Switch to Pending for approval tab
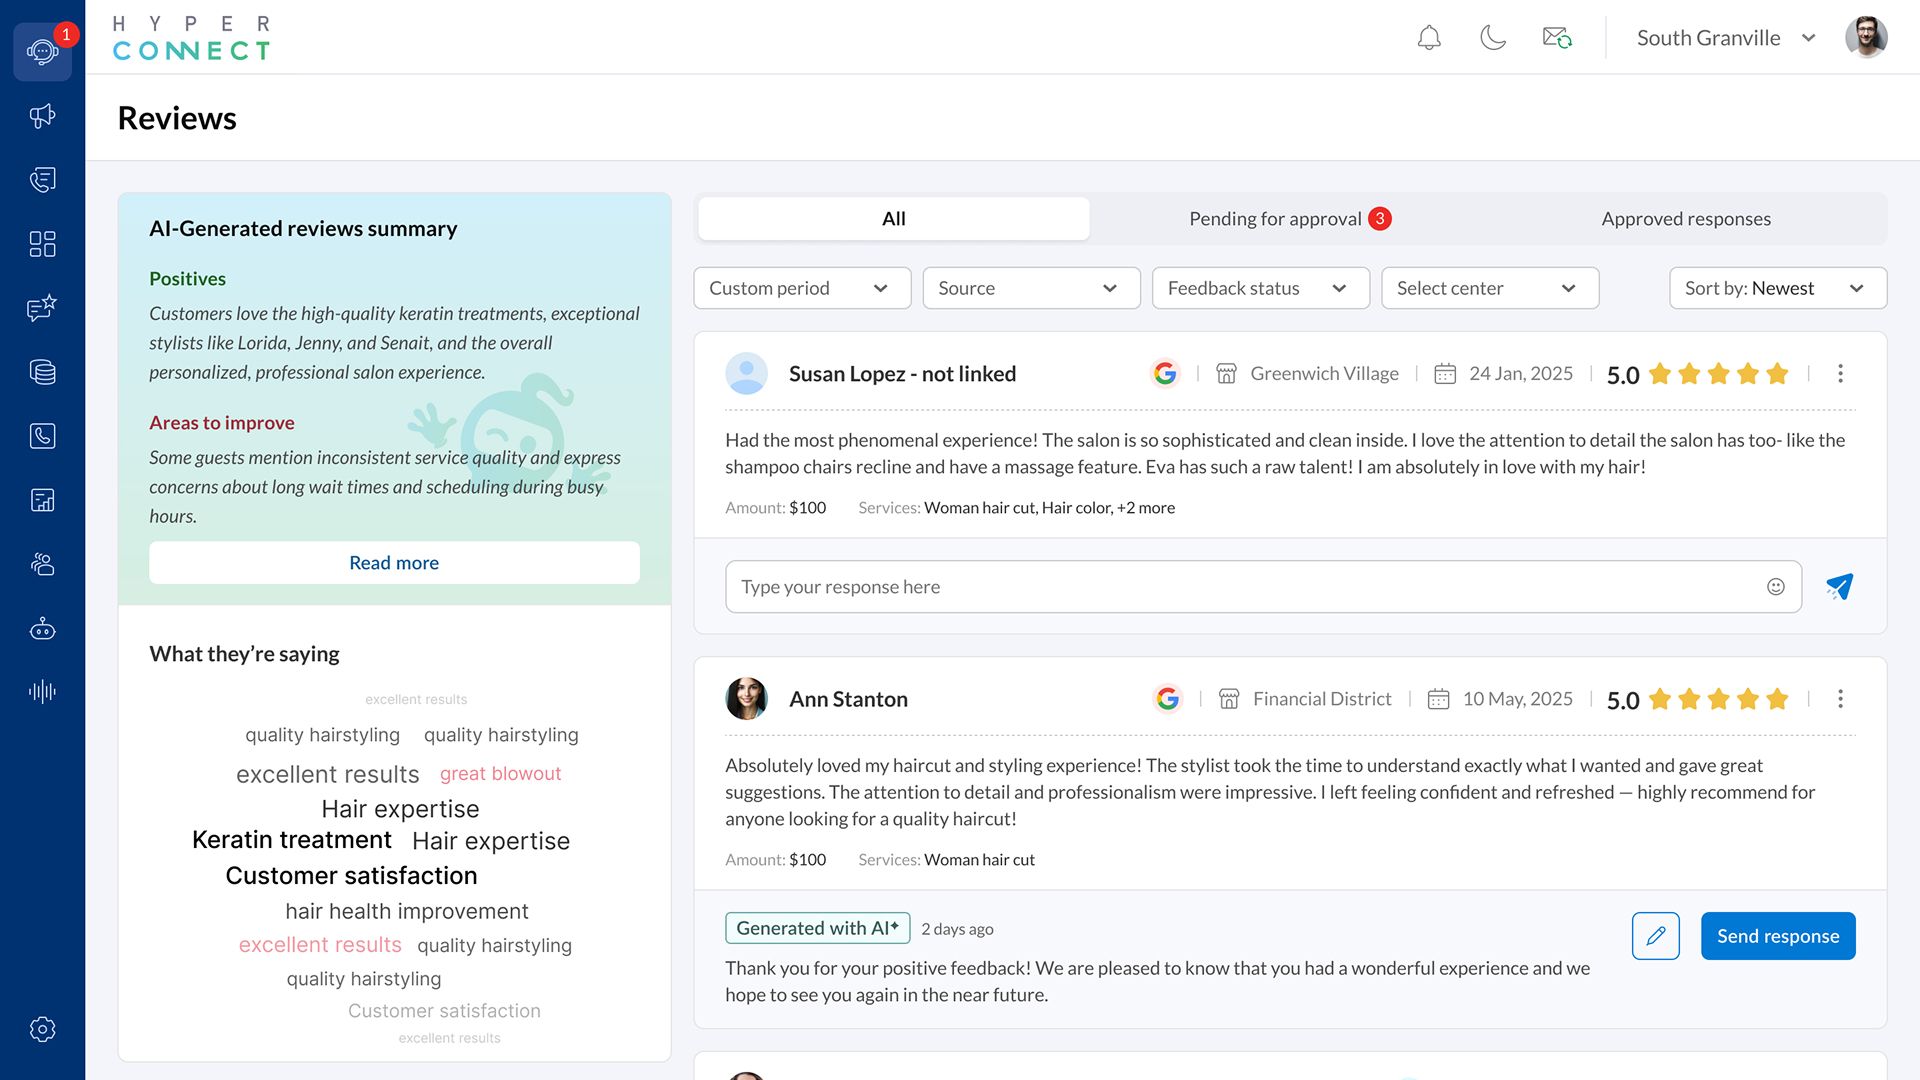 pos(1288,219)
